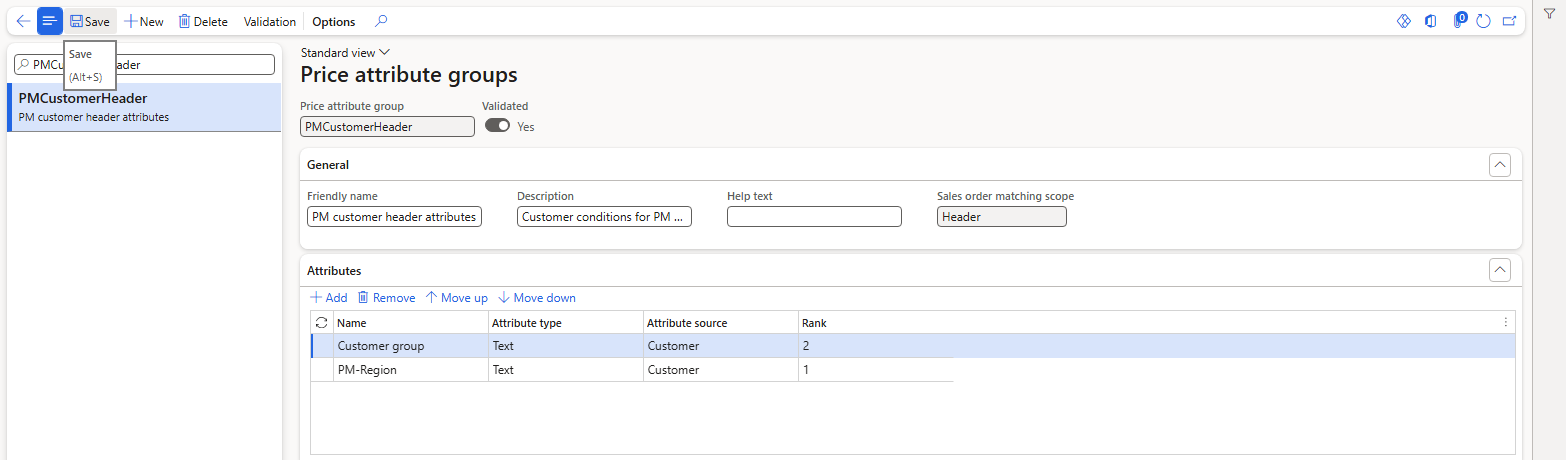The width and height of the screenshot is (1566, 460).
Task: Open the Power Apps diamond icon
Action: click(1403, 21)
